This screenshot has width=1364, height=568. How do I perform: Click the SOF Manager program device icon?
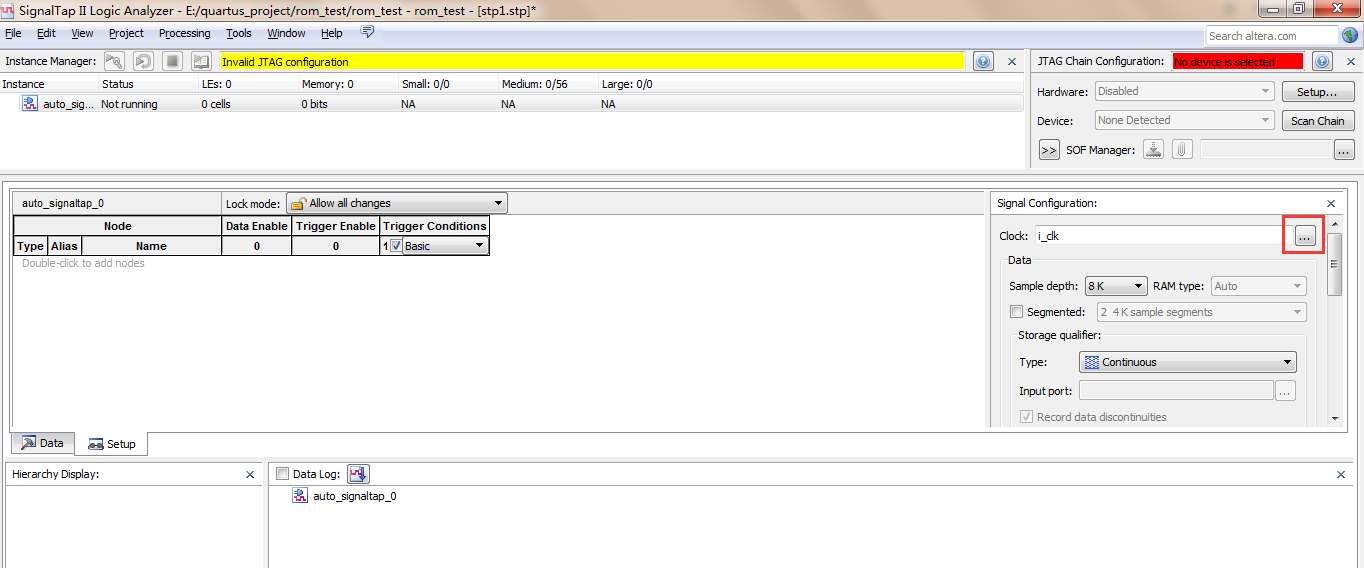point(1154,149)
